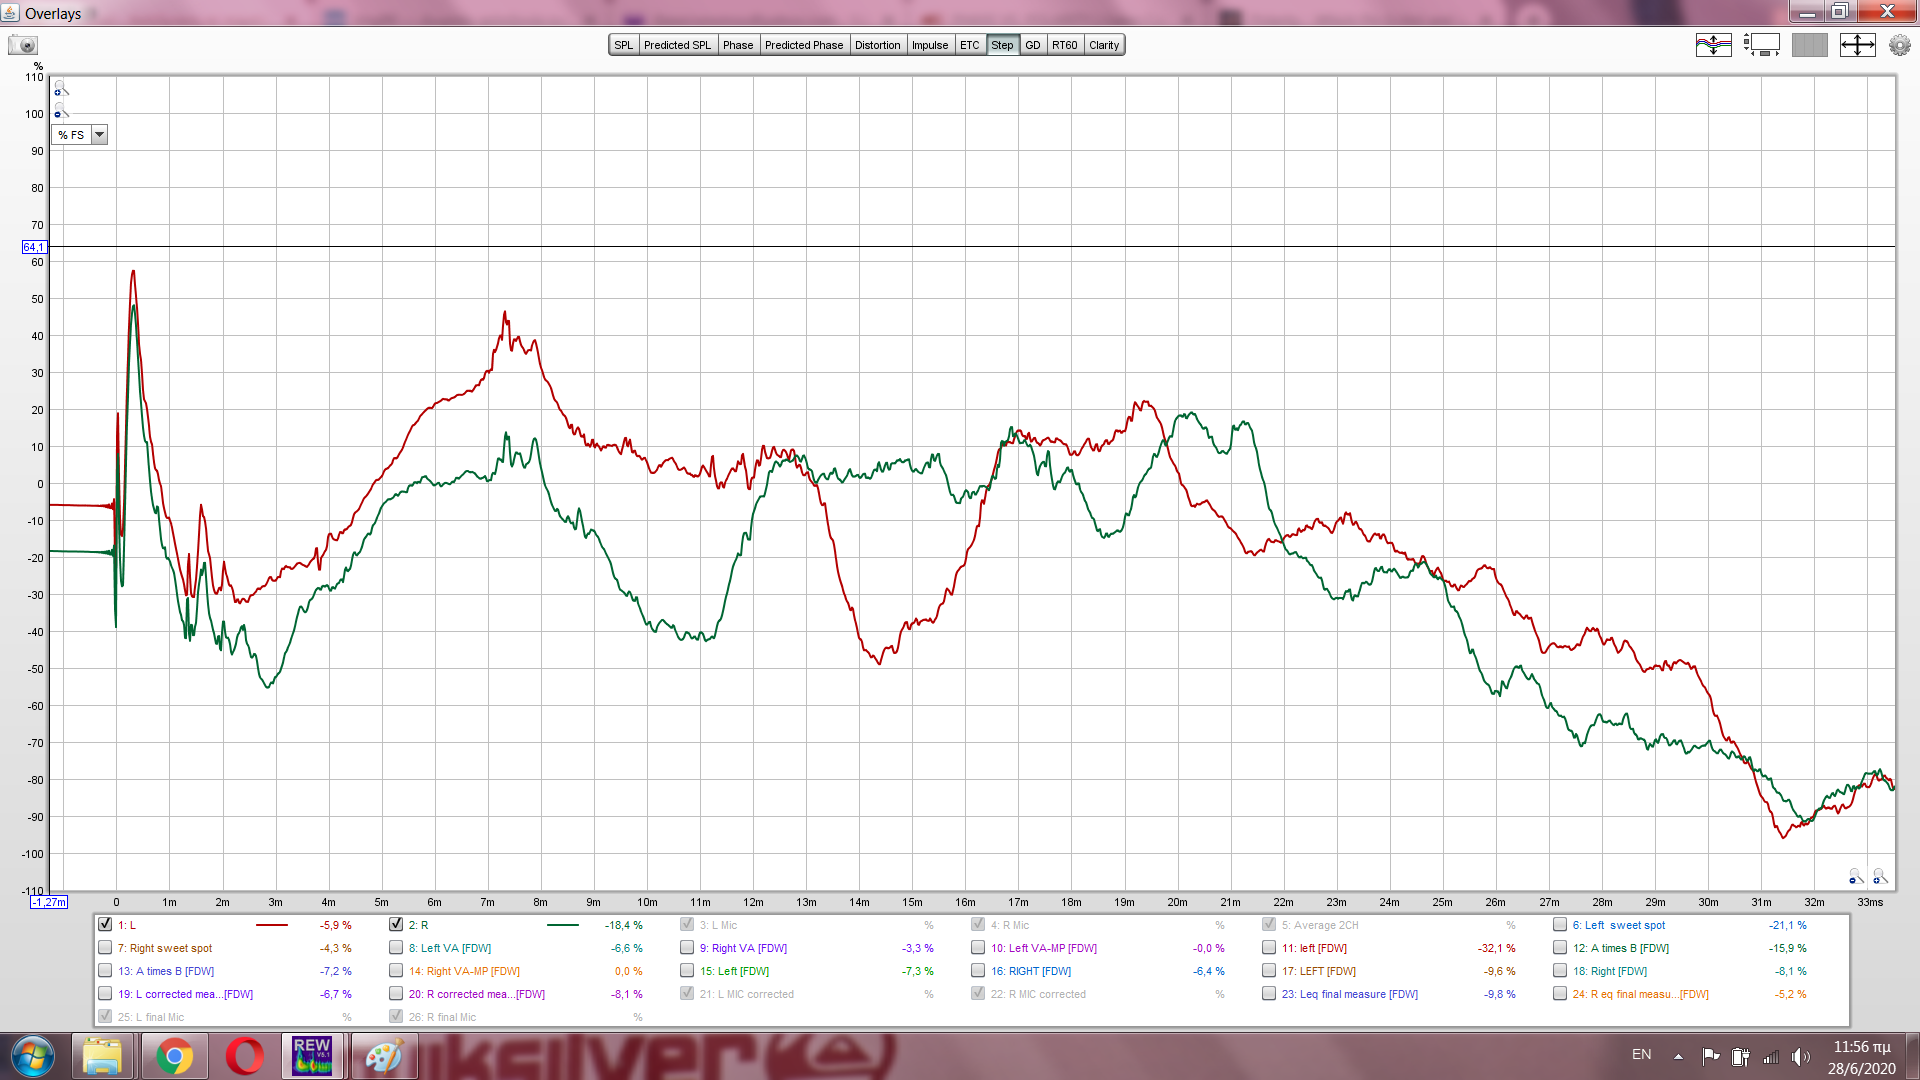Show hidden system tray icons arrow
This screenshot has width=1920, height=1080.
1678,1056
